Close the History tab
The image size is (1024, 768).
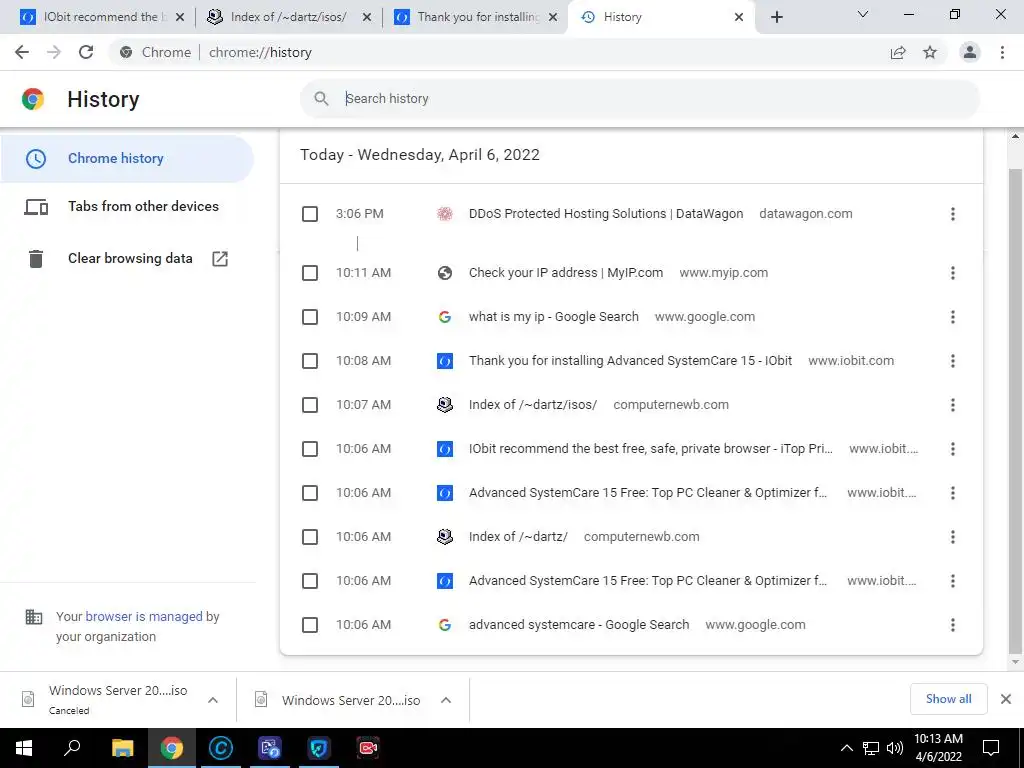[739, 17]
